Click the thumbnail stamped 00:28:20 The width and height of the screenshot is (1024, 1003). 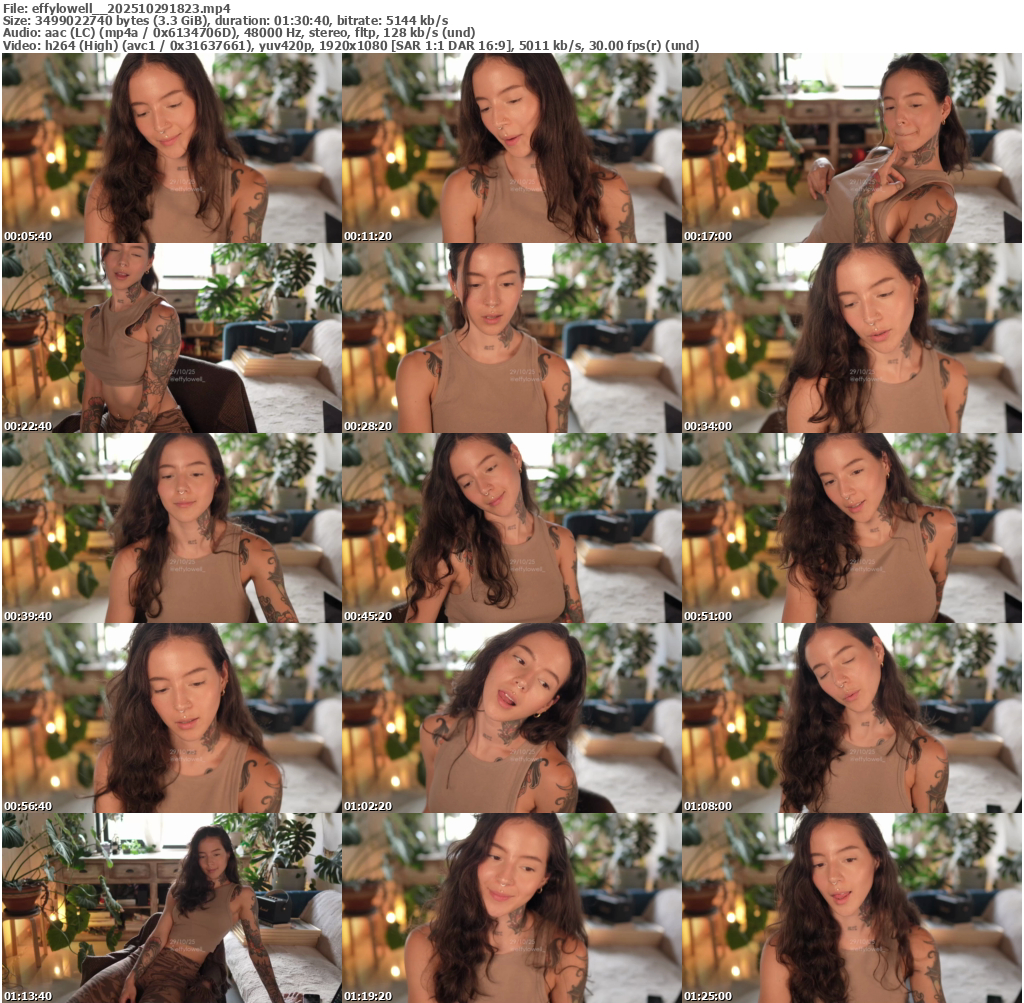[x=512, y=338]
